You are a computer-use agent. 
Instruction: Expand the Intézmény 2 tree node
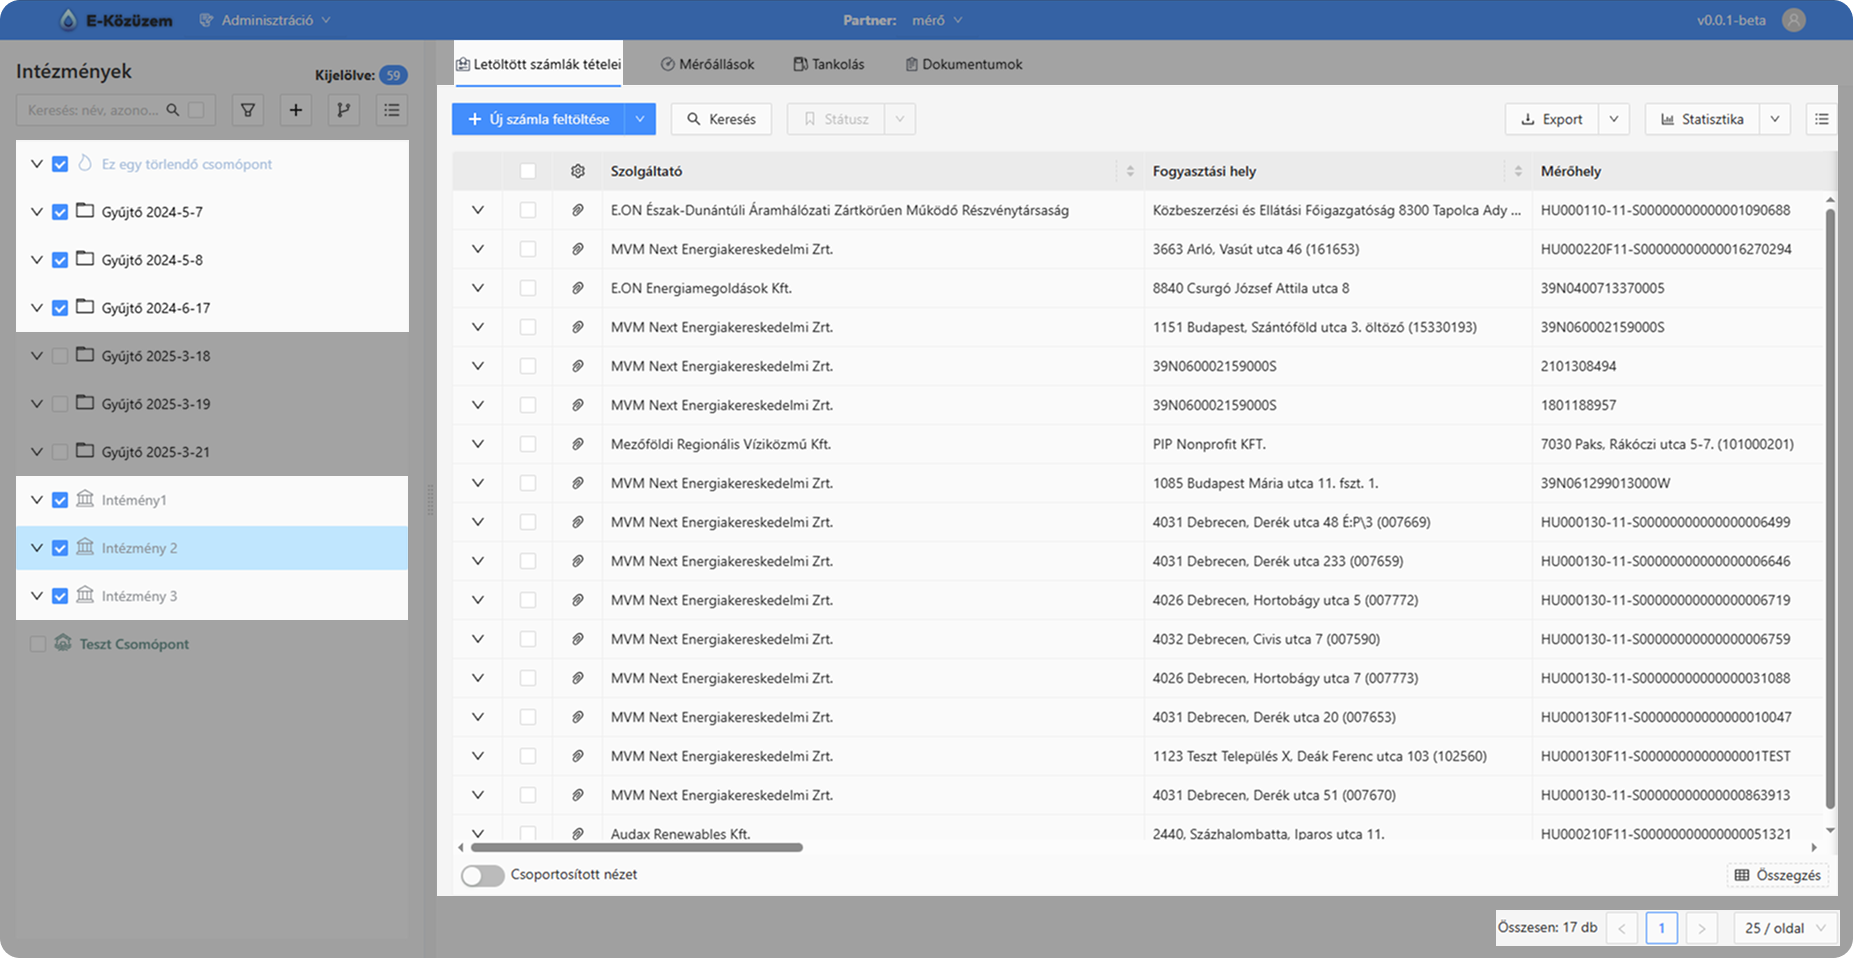click(37, 548)
